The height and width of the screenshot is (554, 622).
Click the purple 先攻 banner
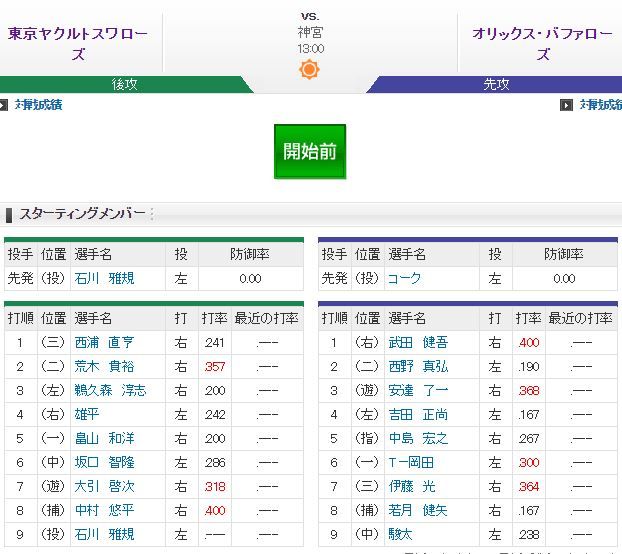click(x=496, y=84)
